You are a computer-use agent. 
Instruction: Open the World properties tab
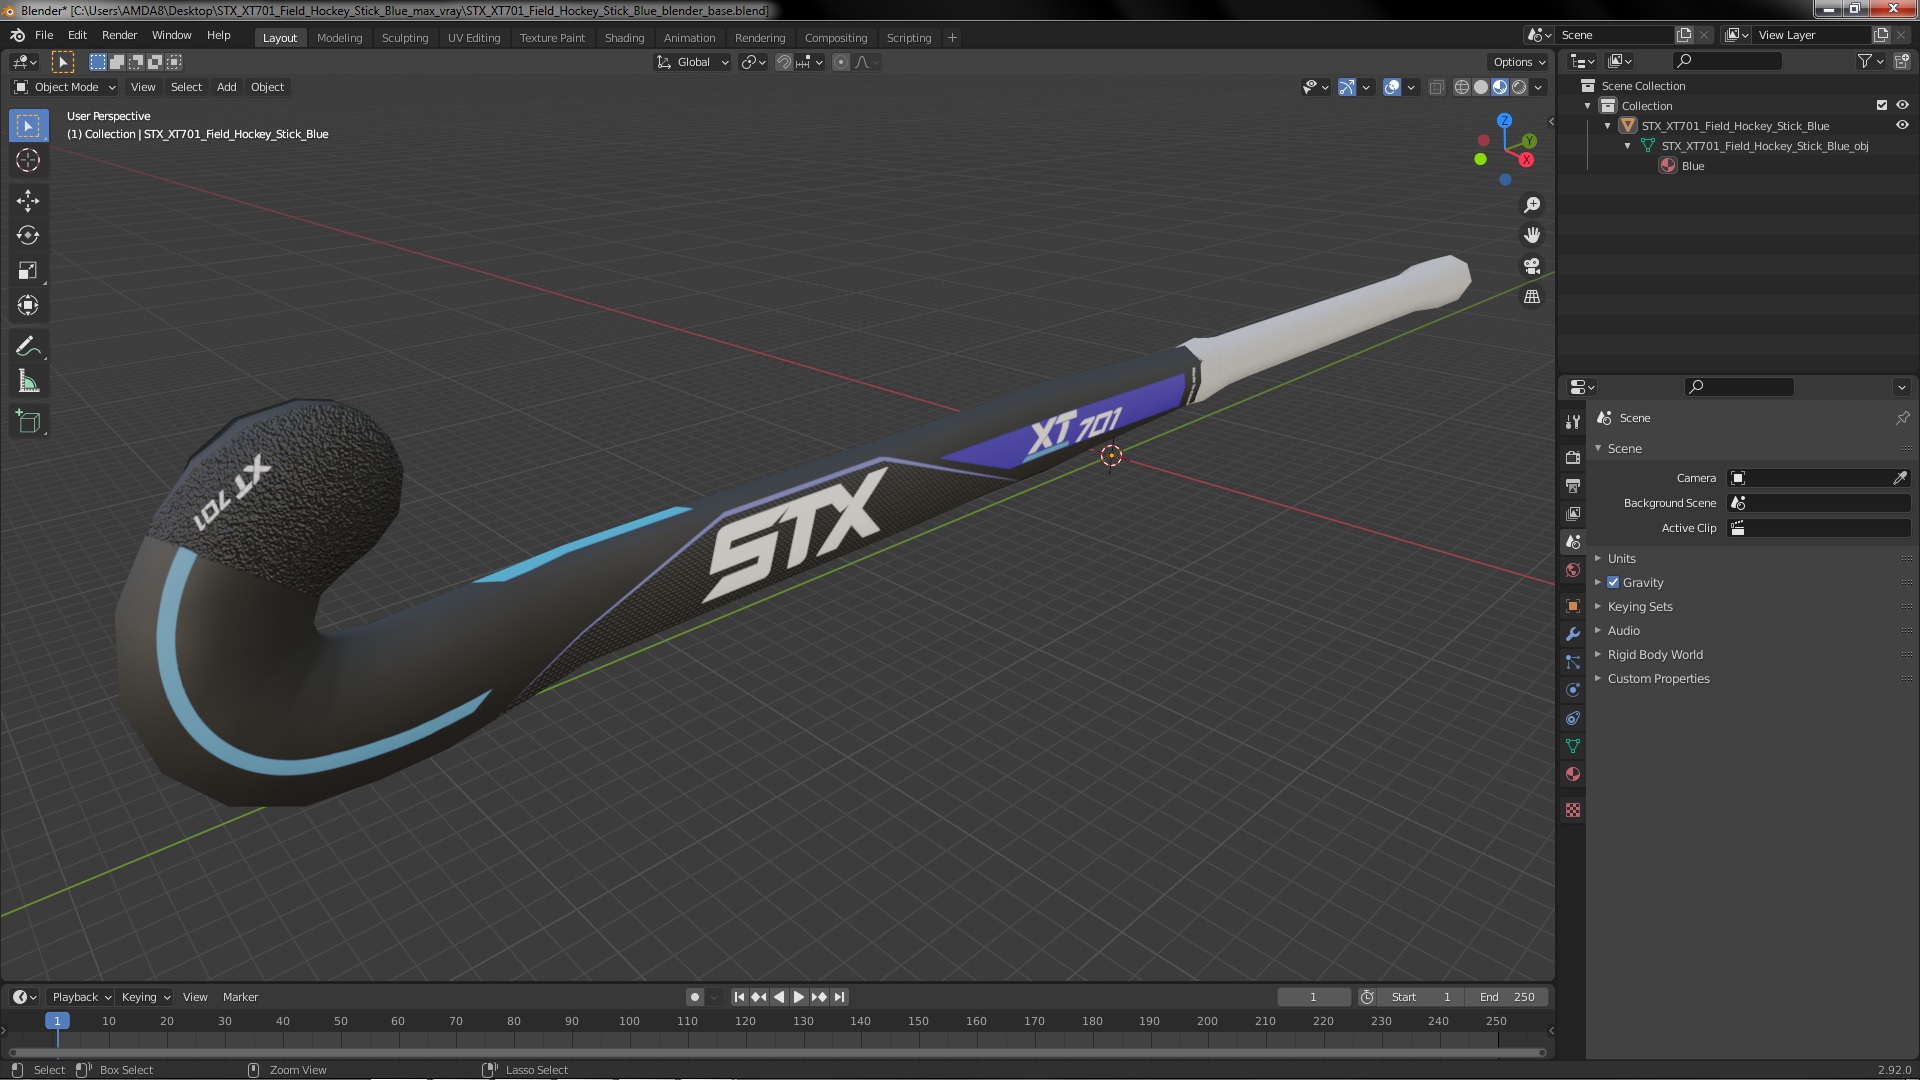pyautogui.click(x=1573, y=570)
